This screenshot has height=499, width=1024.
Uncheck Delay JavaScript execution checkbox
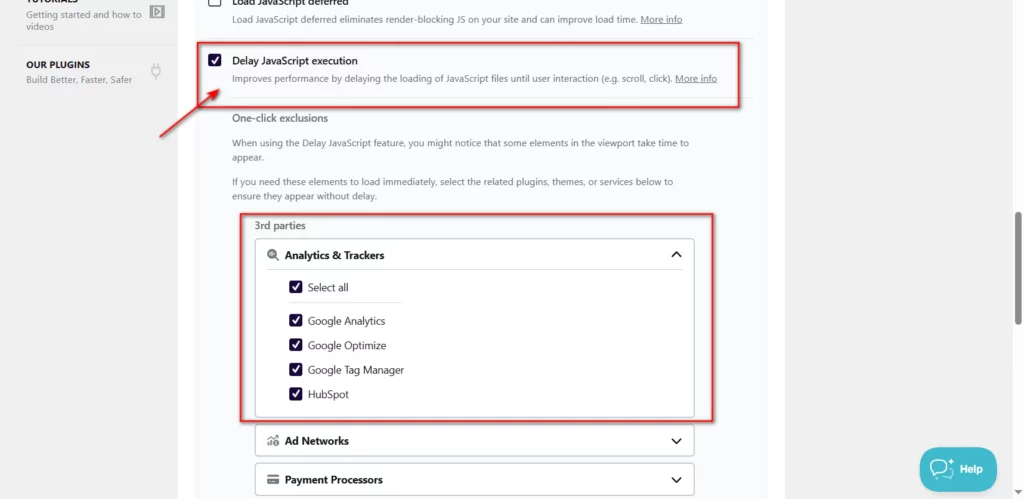(x=214, y=61)
